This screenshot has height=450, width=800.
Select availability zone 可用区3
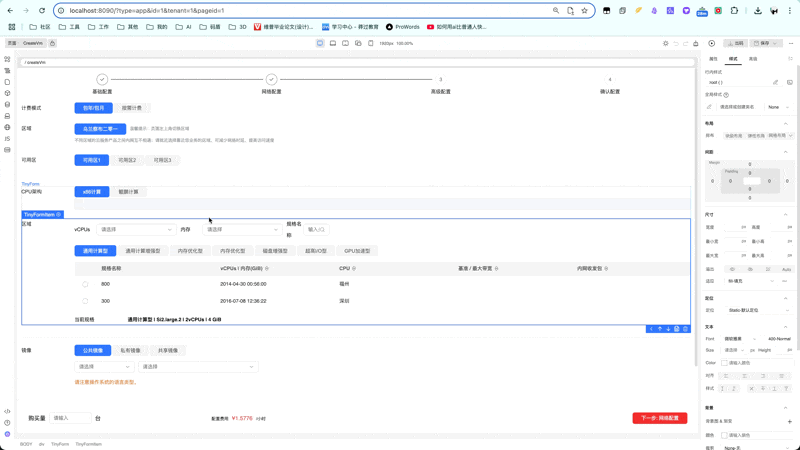162,160
